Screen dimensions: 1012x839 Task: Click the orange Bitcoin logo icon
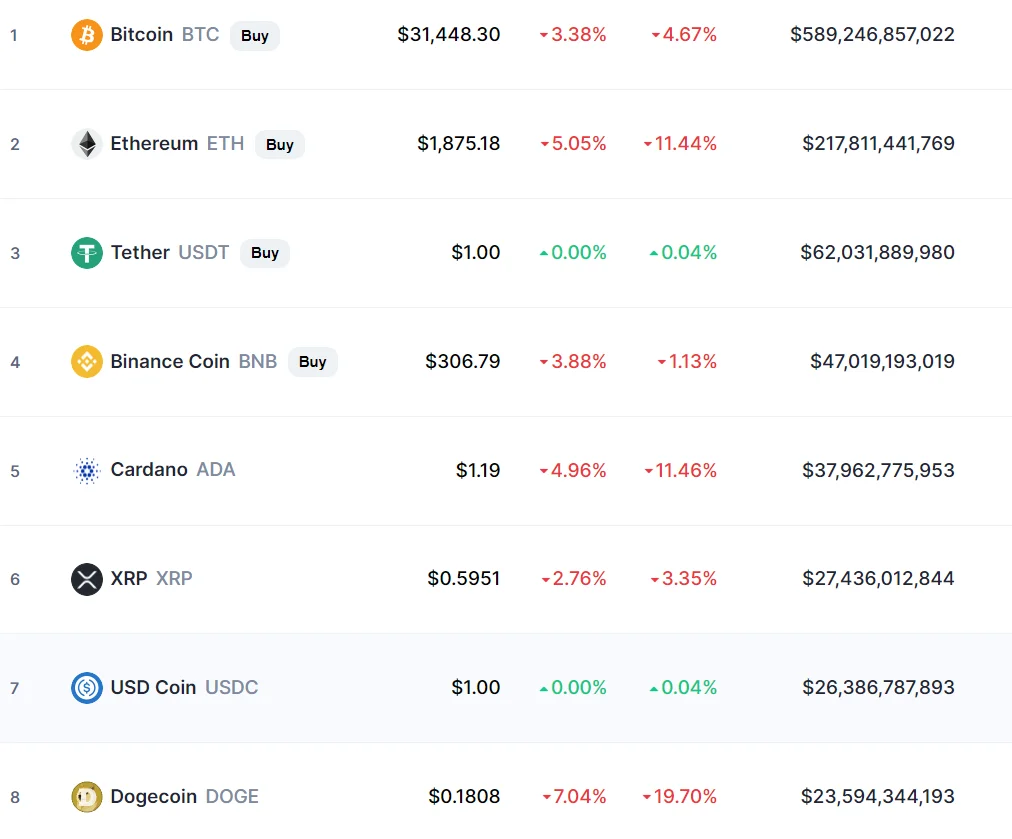tap(86, 35)
